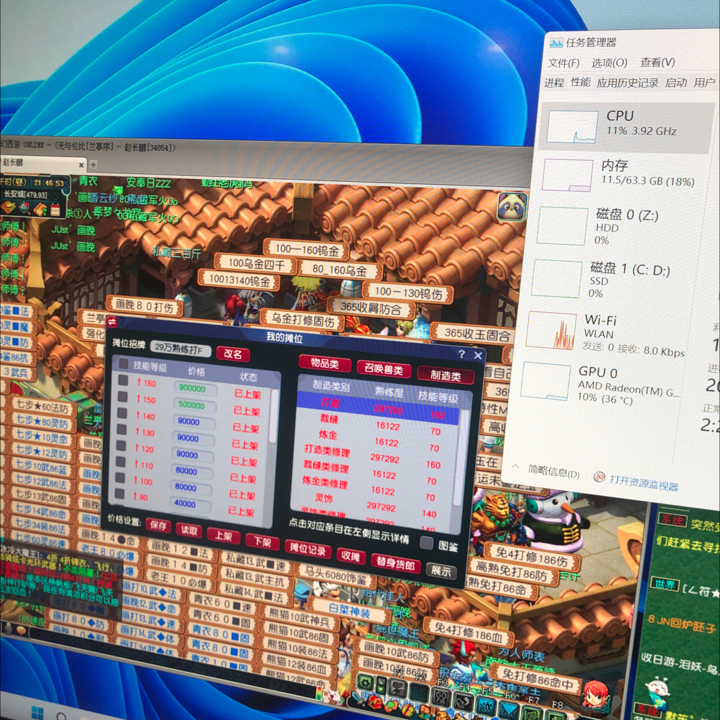Screen dimensions: 720x720
Task: Click the white mascot emoticon in chat panel
Action: 658,692
